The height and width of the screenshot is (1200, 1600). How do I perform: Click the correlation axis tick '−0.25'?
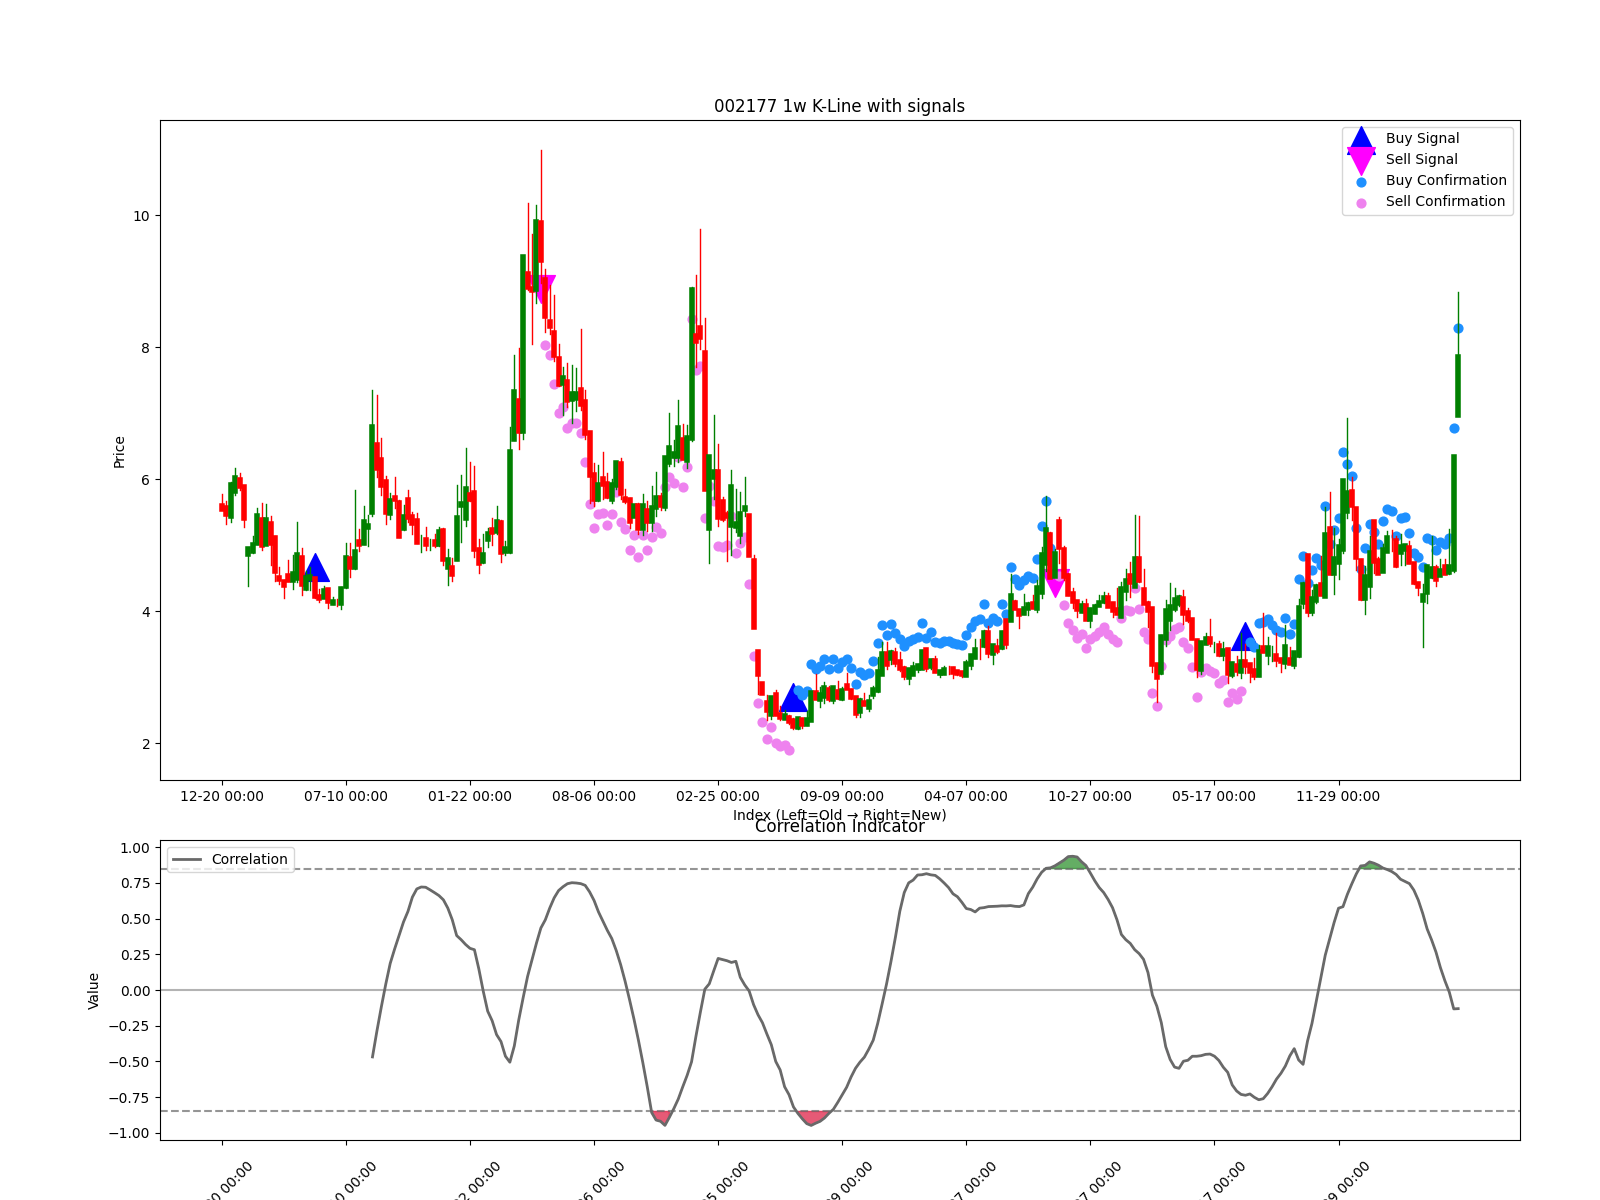tap(128, 1026)
